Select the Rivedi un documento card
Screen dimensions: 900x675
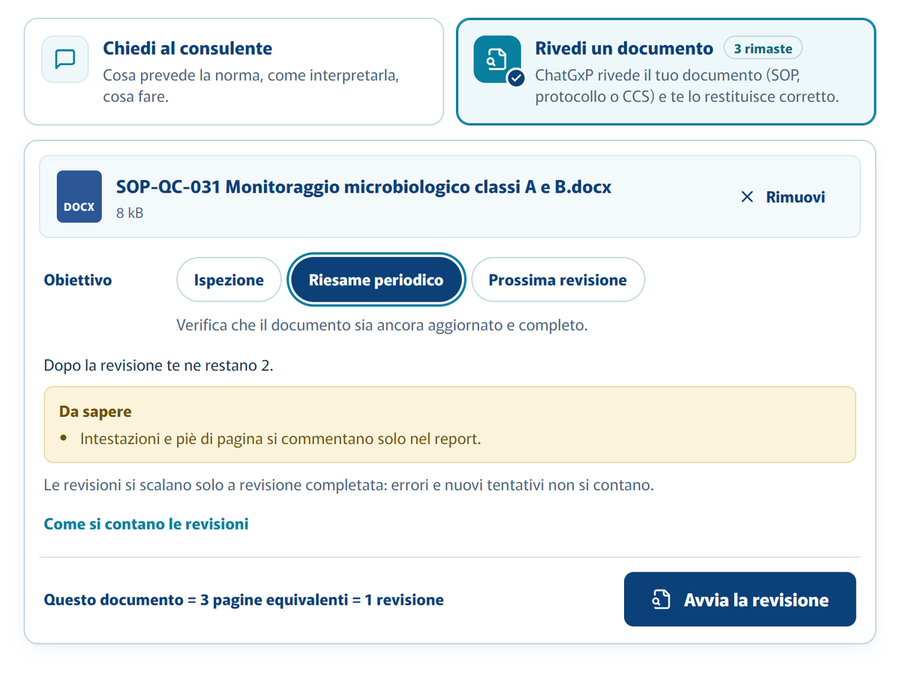point(666,72)
